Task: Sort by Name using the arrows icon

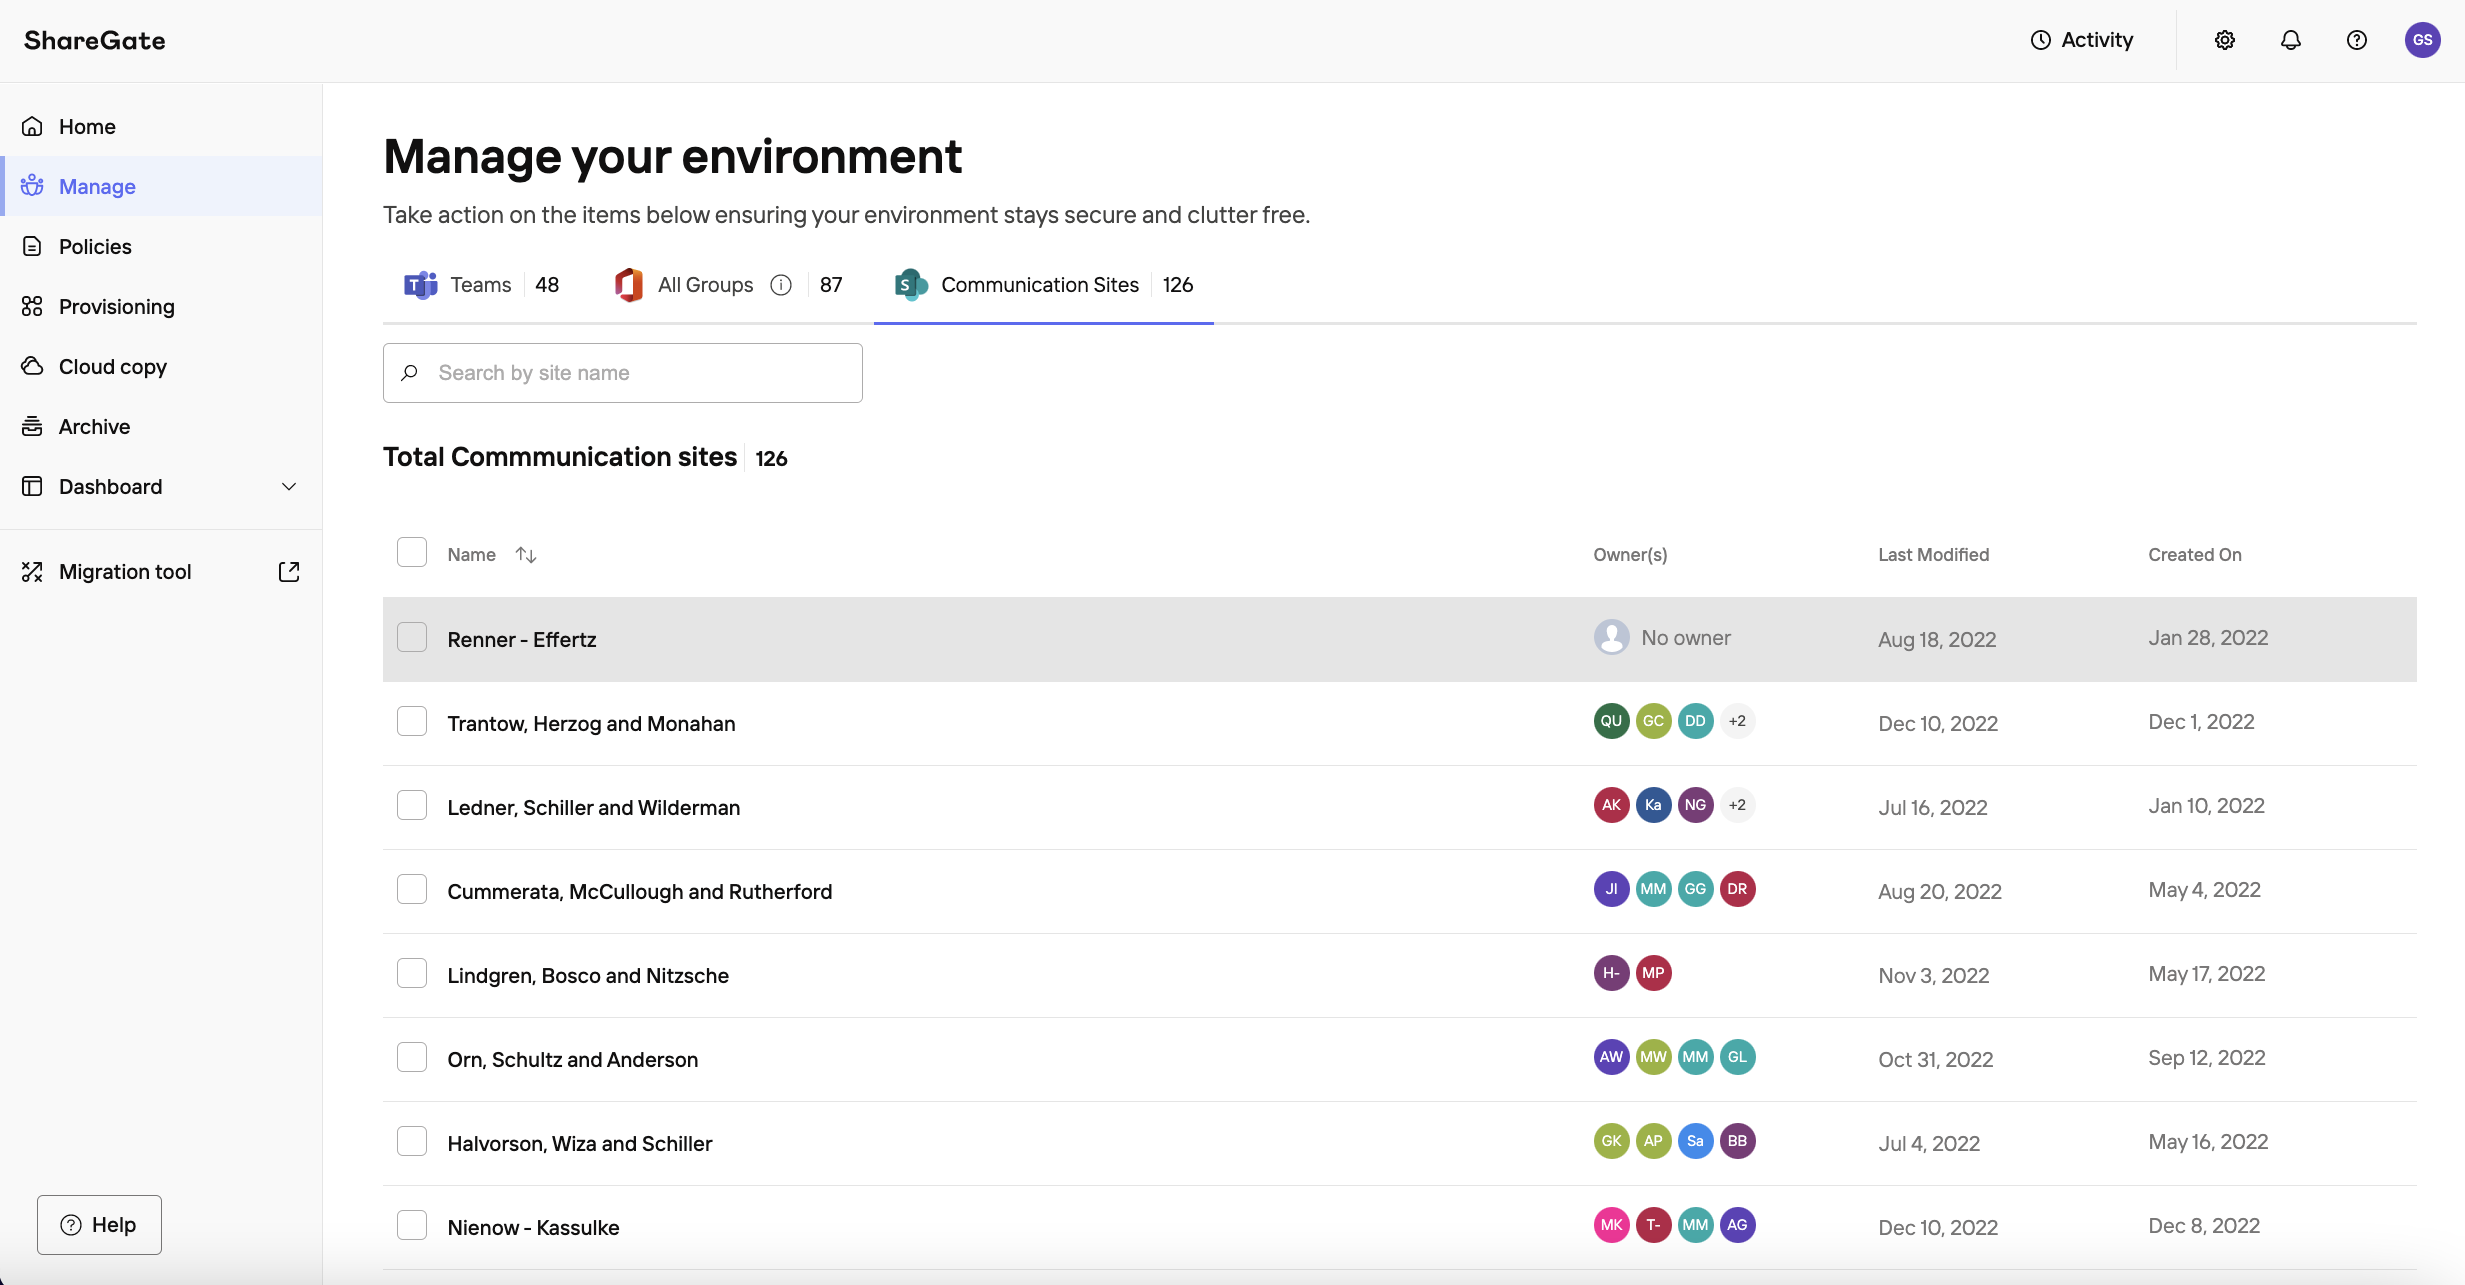Action: [x=526, y=554]
